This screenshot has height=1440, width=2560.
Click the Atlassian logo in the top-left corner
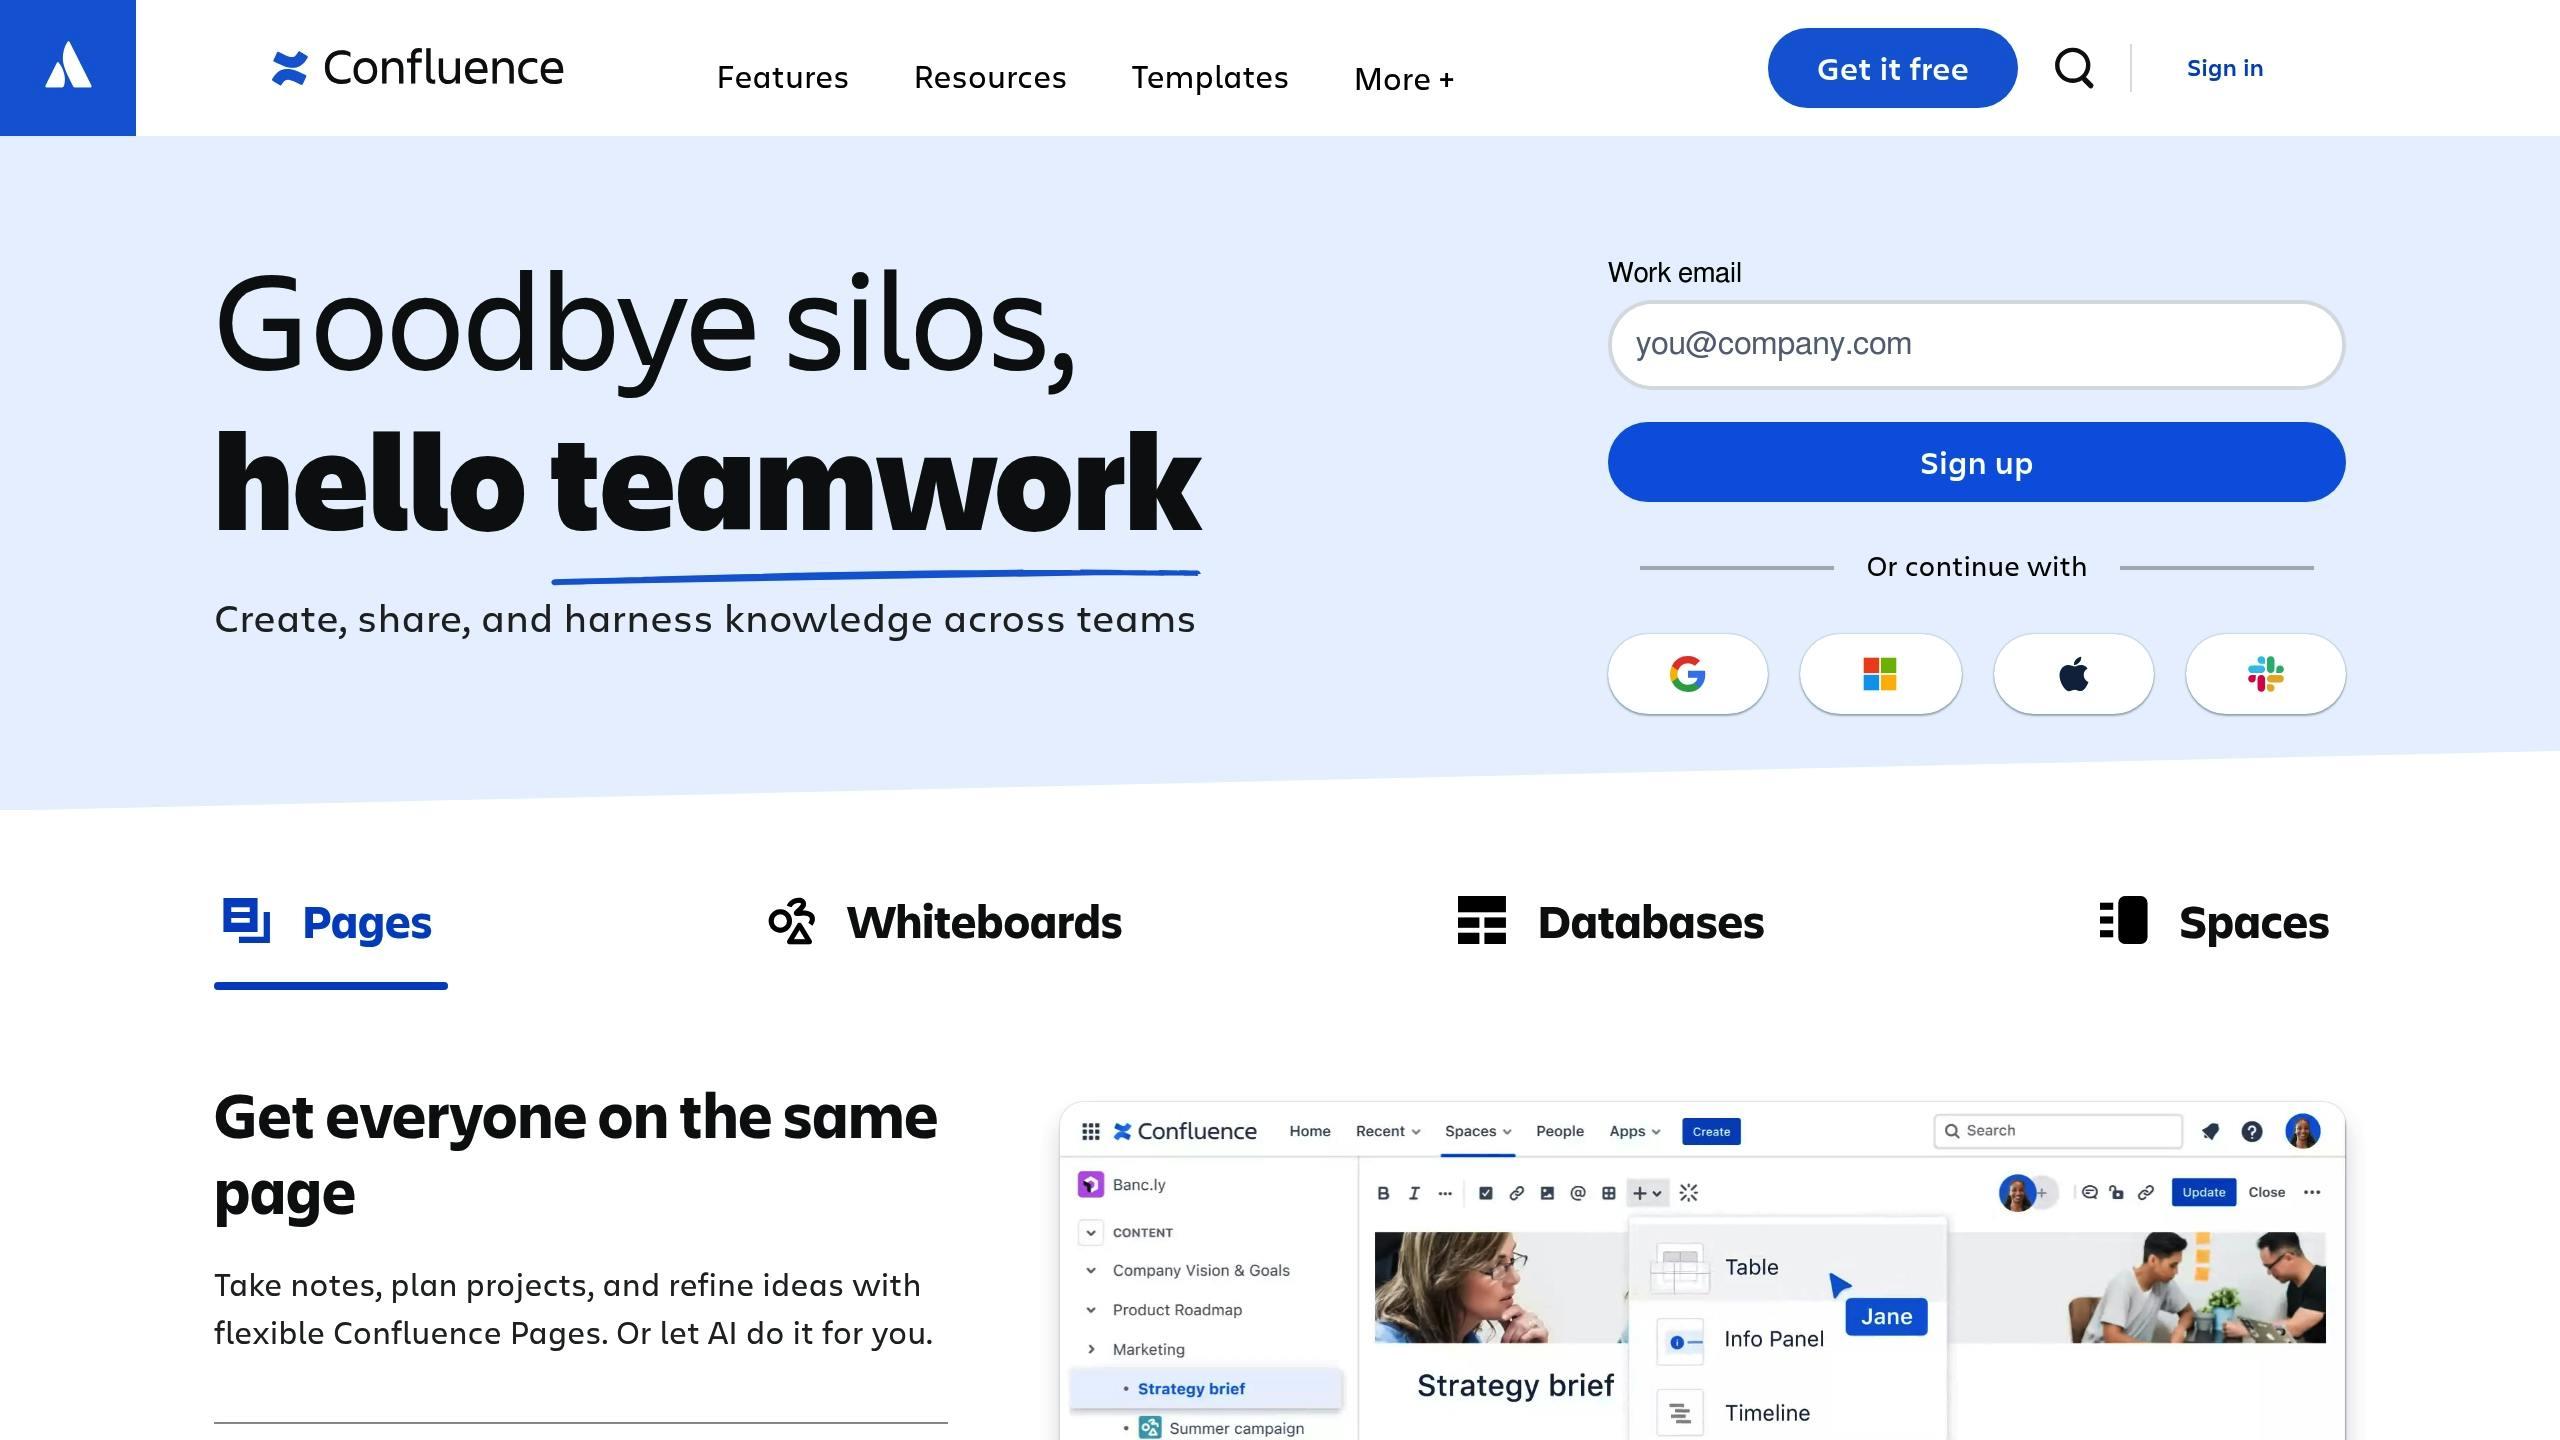point(68,67)
